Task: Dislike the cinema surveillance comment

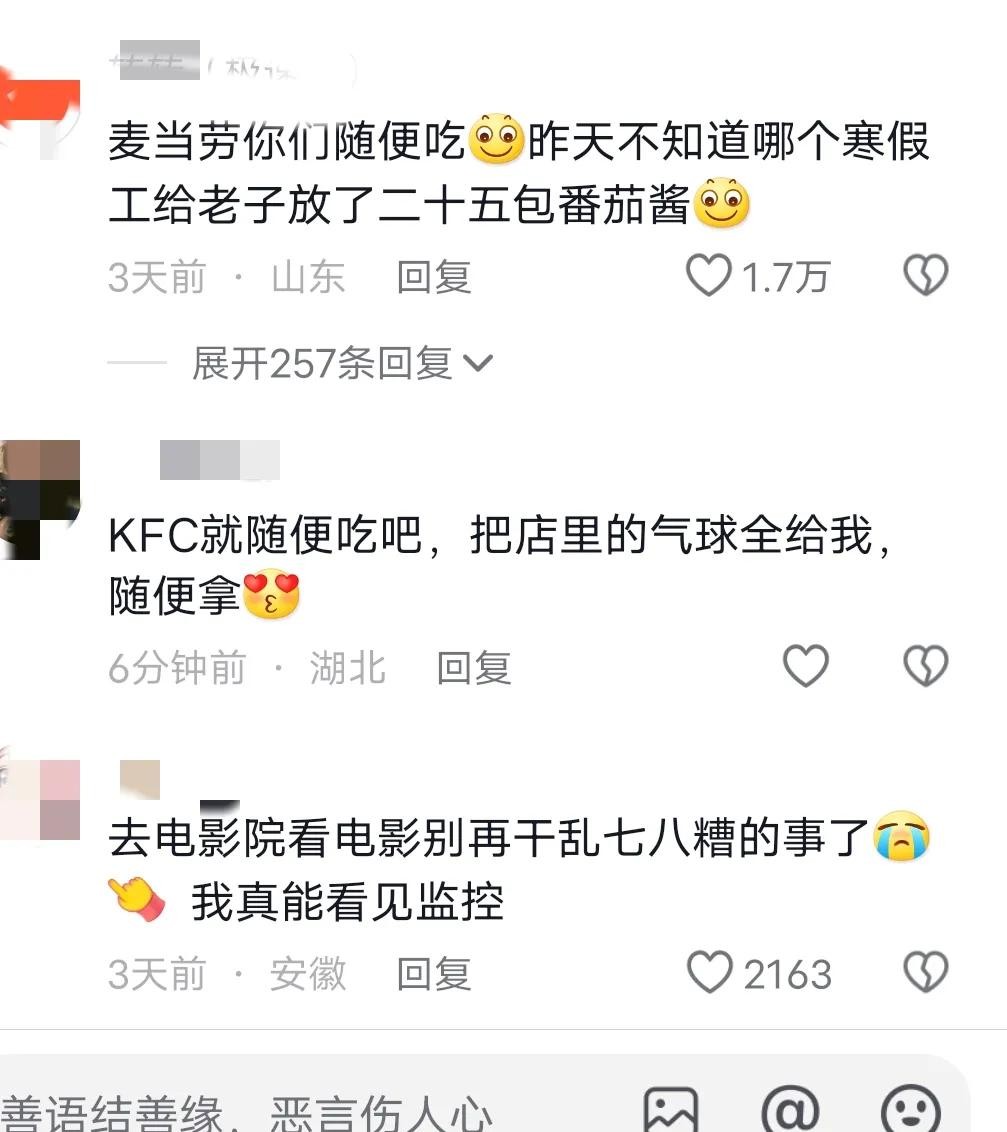Action: [x=925, y=972]
